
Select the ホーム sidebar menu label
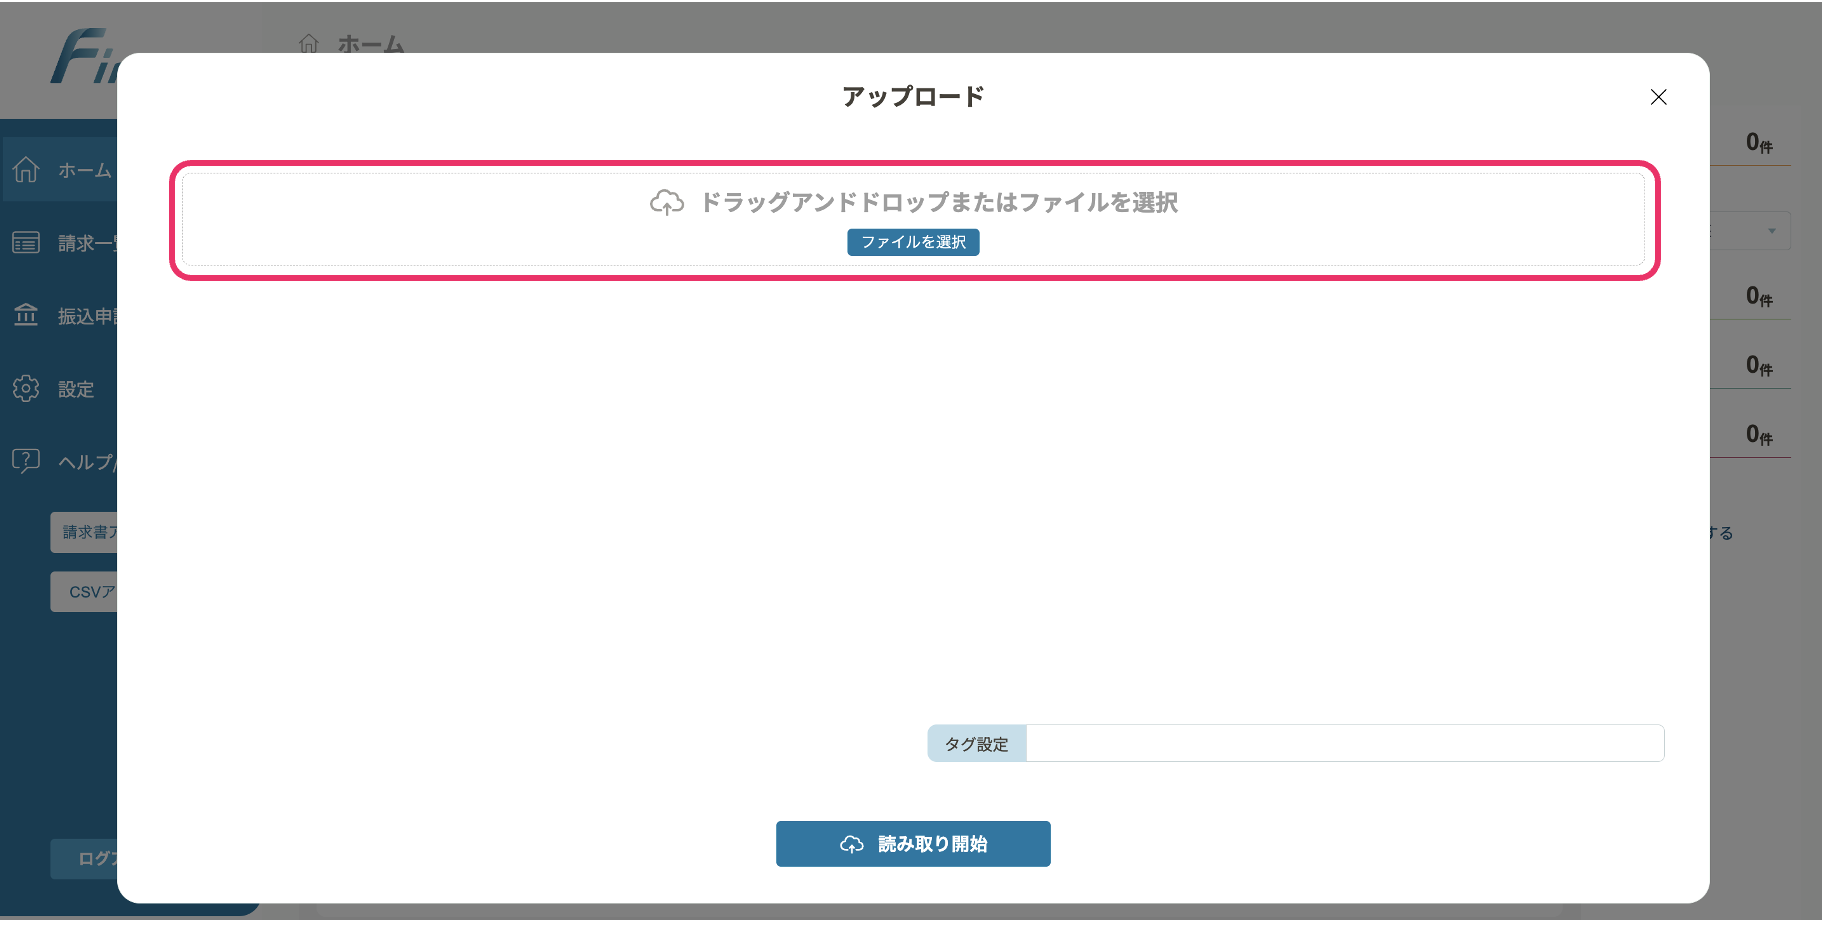(x=84, y=171)
